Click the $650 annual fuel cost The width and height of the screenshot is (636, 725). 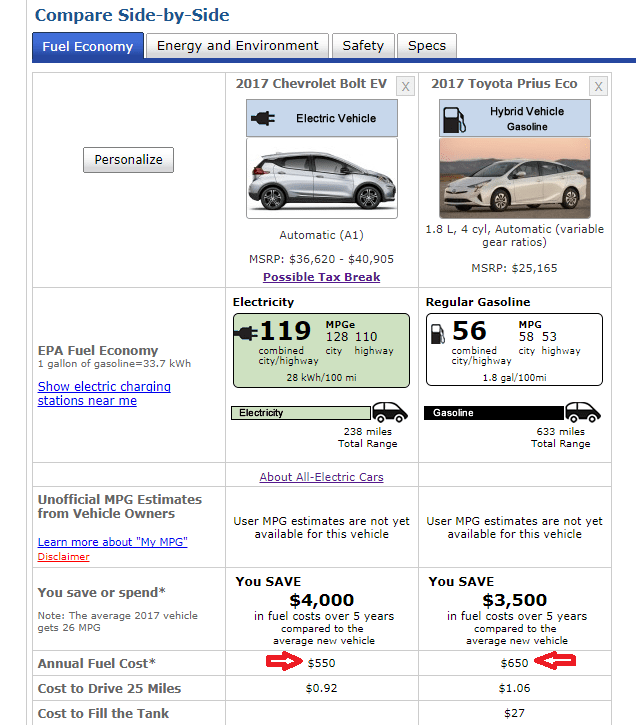(x=514, y=663)
